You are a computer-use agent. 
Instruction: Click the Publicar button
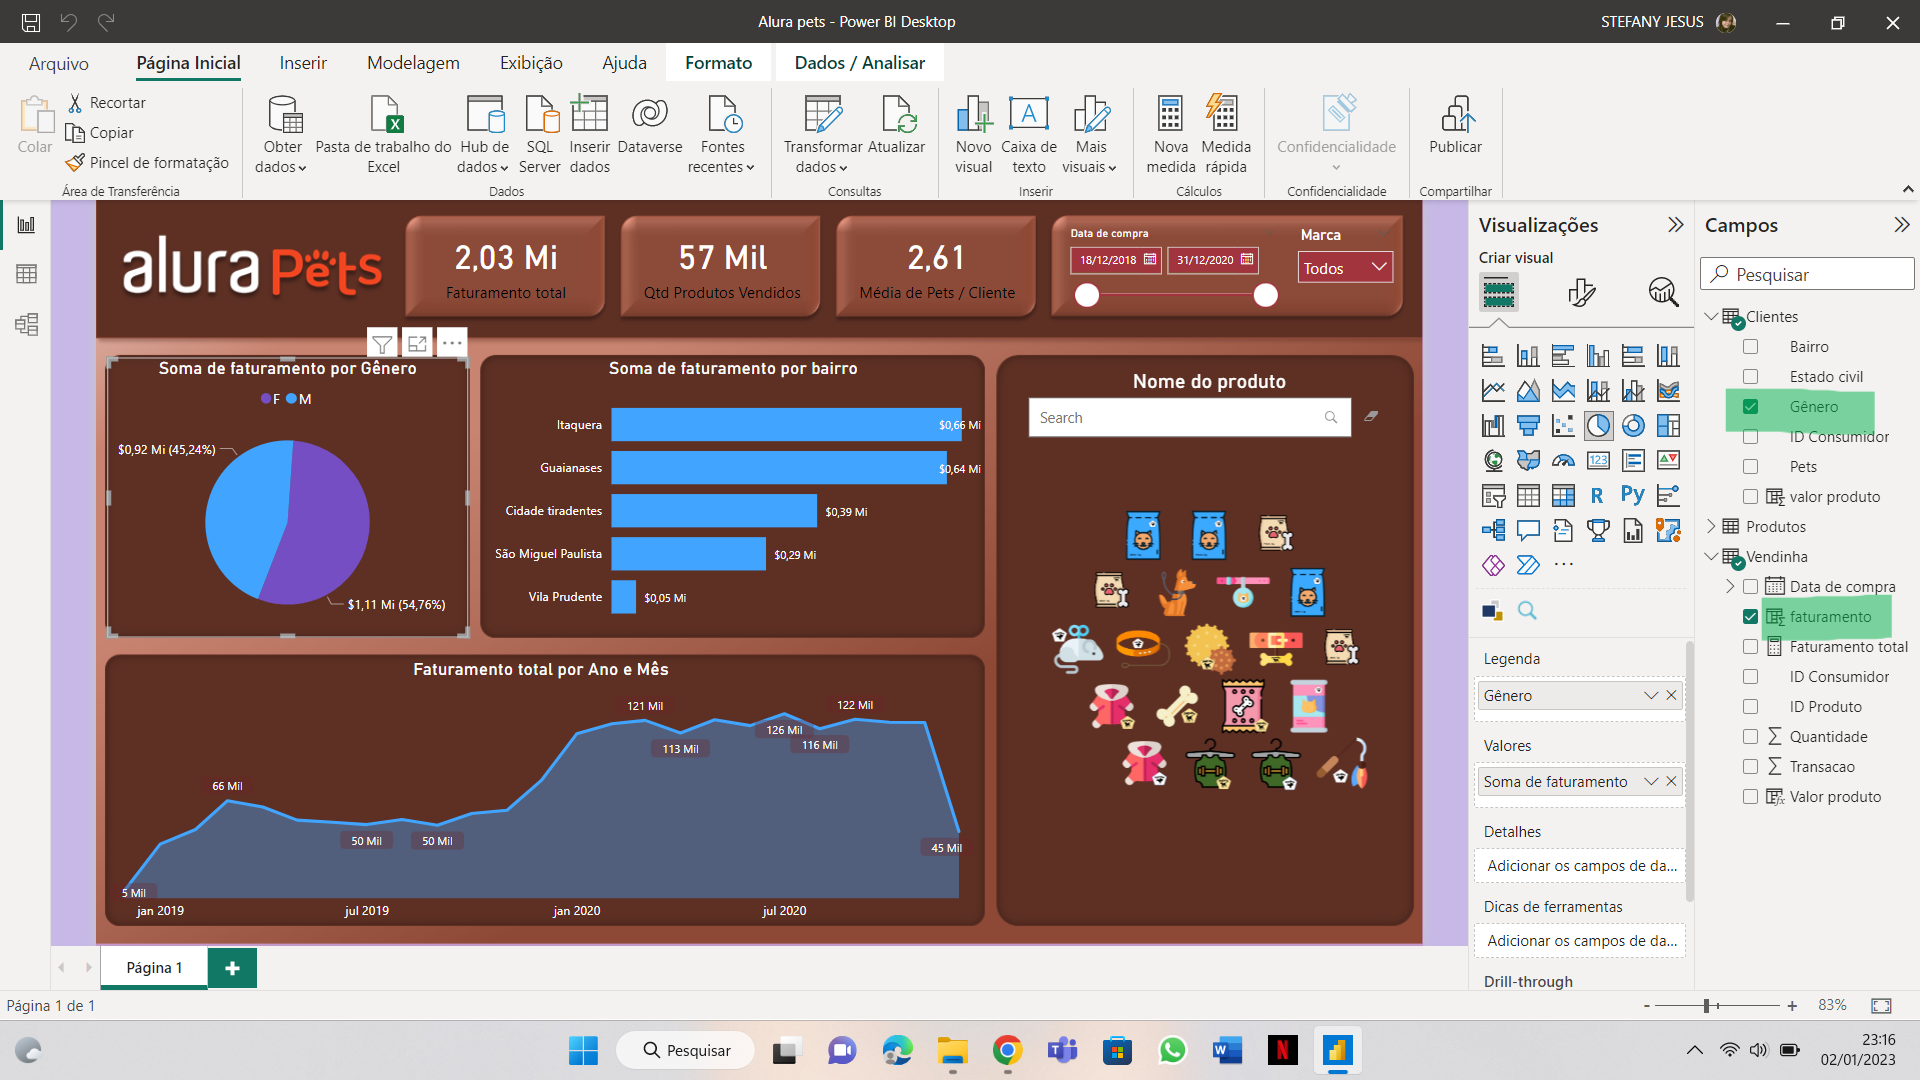click(1455, 125)
